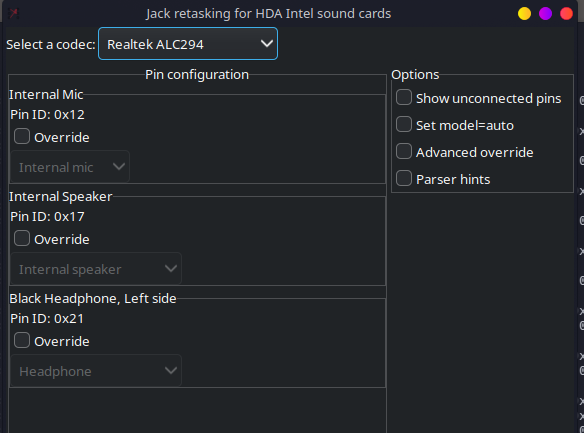This screenshot has width=584, height=433.
Task: Click the Internal speaker dropdown chevron
Action: [x=171, y=268]
